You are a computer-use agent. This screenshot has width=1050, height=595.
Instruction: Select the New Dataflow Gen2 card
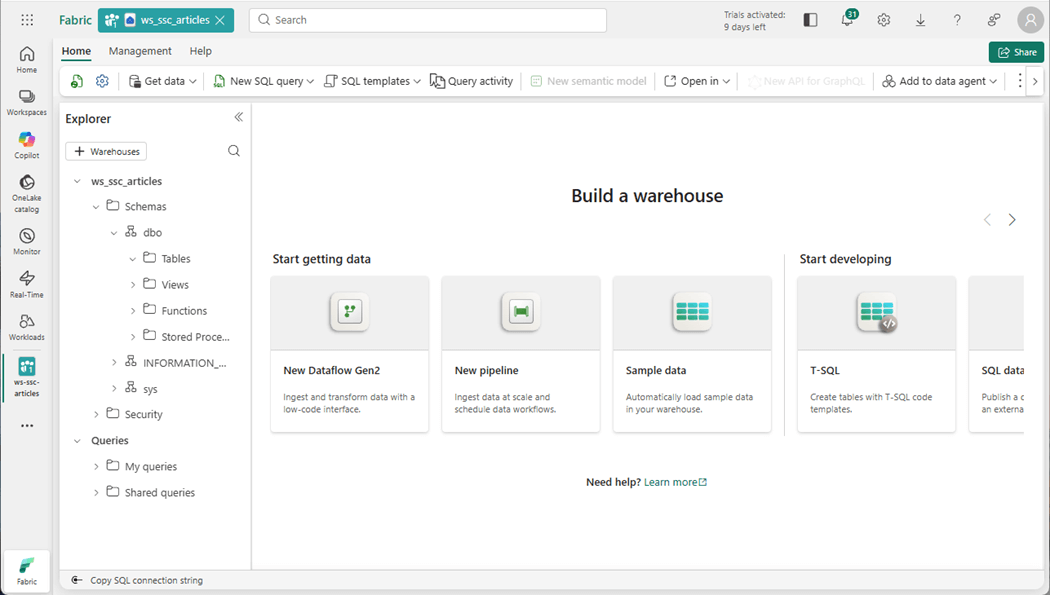point(350,354)
